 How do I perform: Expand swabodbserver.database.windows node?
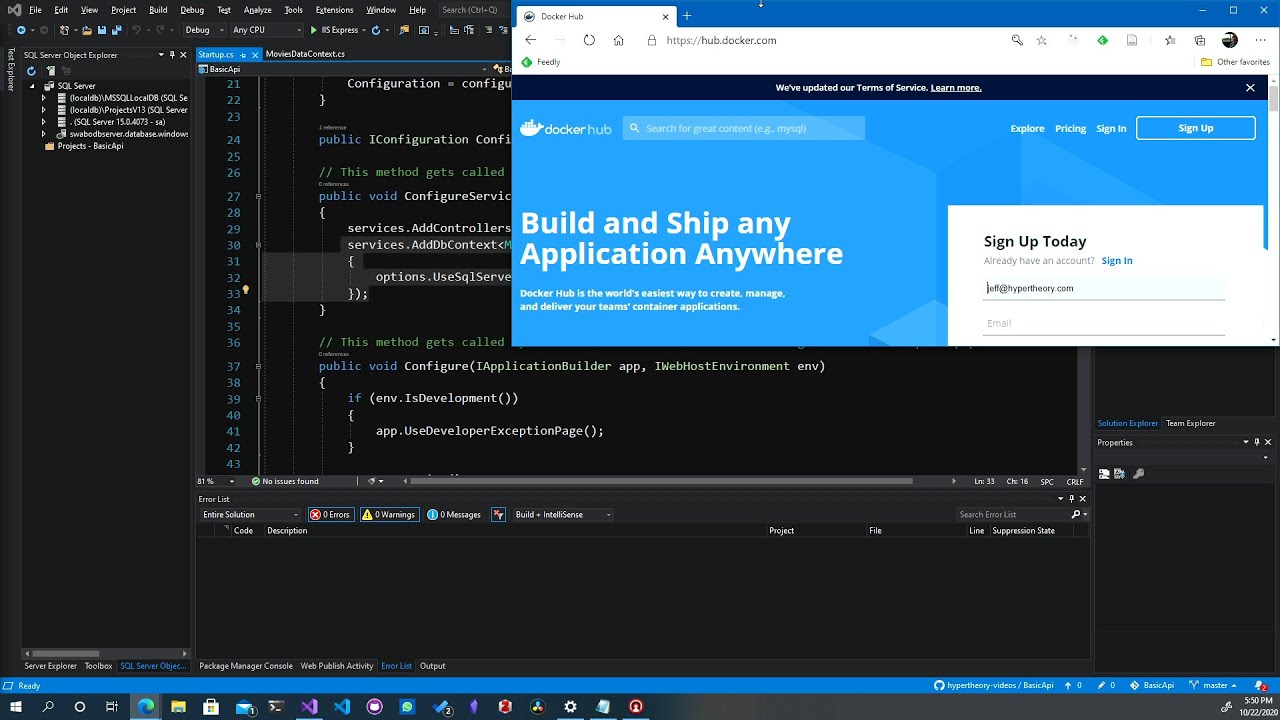click(x=44, y=134)
